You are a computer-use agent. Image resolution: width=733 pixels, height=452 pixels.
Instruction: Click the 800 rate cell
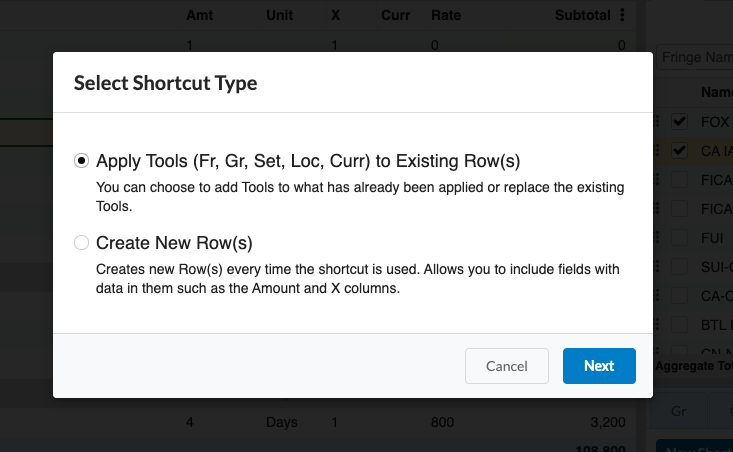coord(442,422)
